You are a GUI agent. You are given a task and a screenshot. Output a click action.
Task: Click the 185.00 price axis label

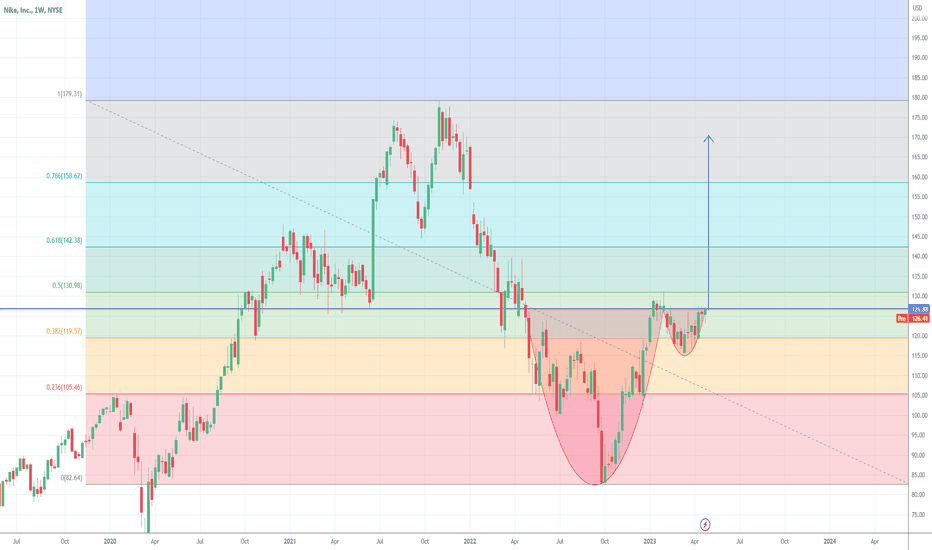[919, 78]
